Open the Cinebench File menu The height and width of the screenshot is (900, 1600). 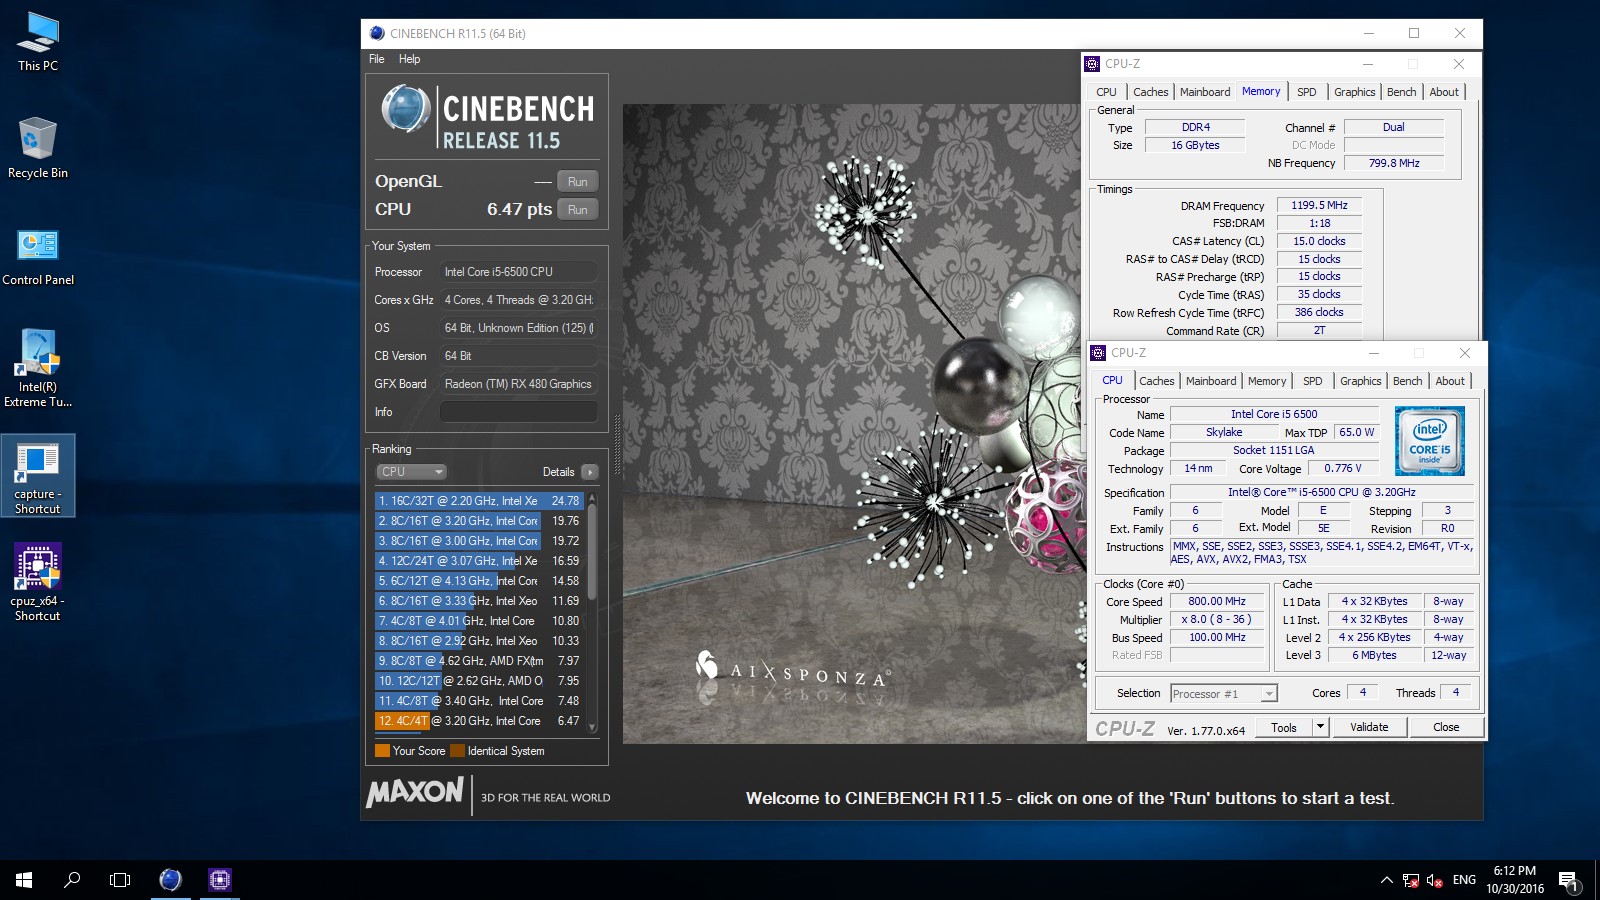tap(376, 59)
